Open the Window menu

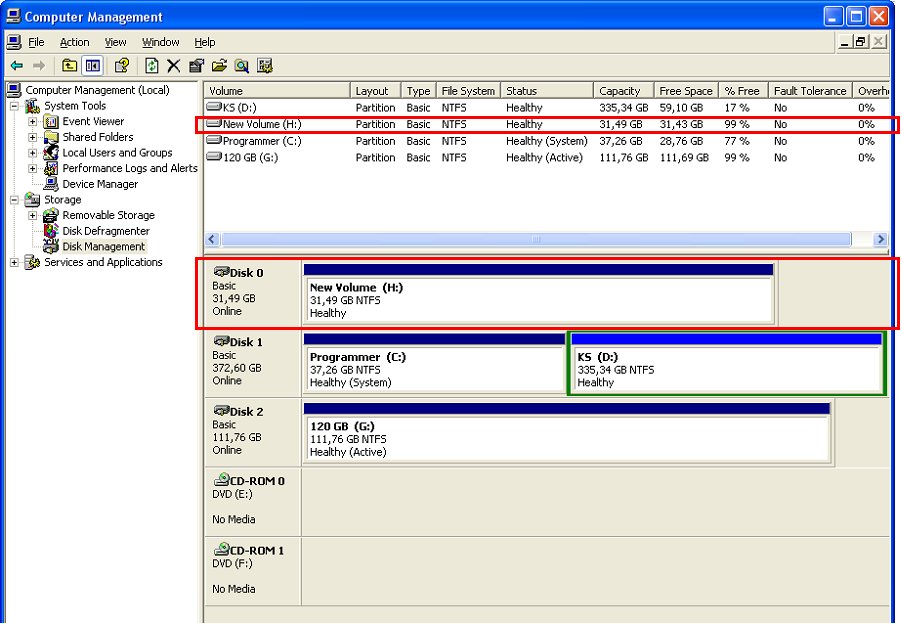160,42
